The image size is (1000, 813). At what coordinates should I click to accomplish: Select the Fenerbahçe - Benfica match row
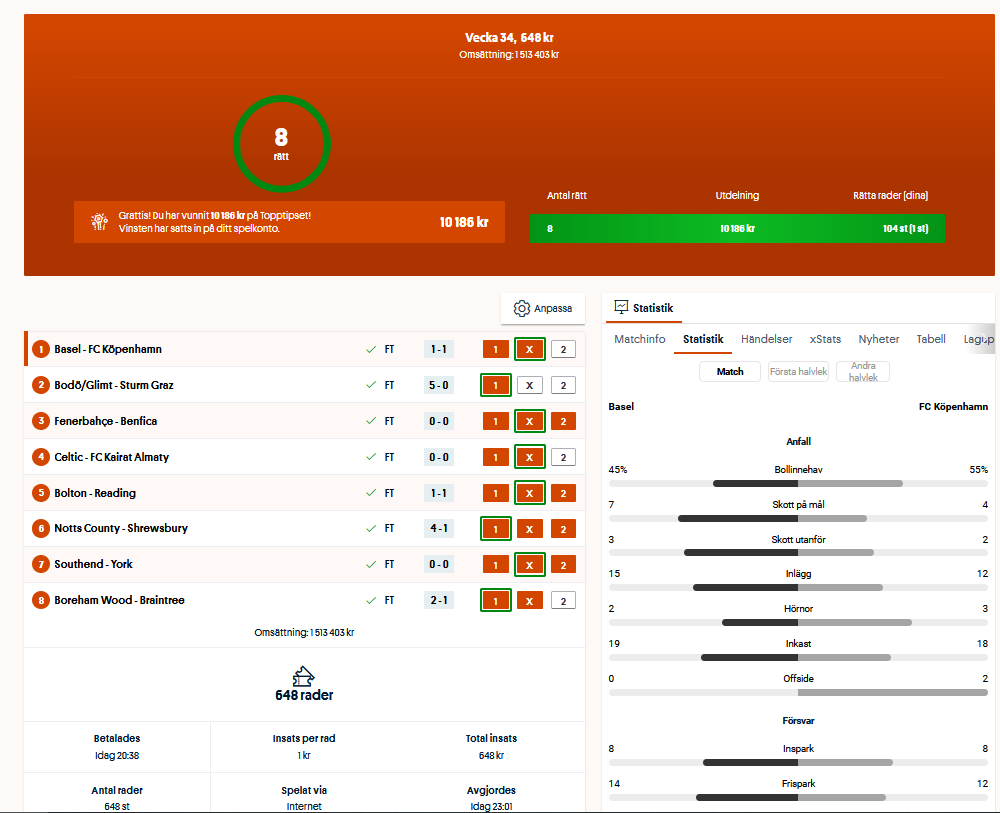pos(304,421)
